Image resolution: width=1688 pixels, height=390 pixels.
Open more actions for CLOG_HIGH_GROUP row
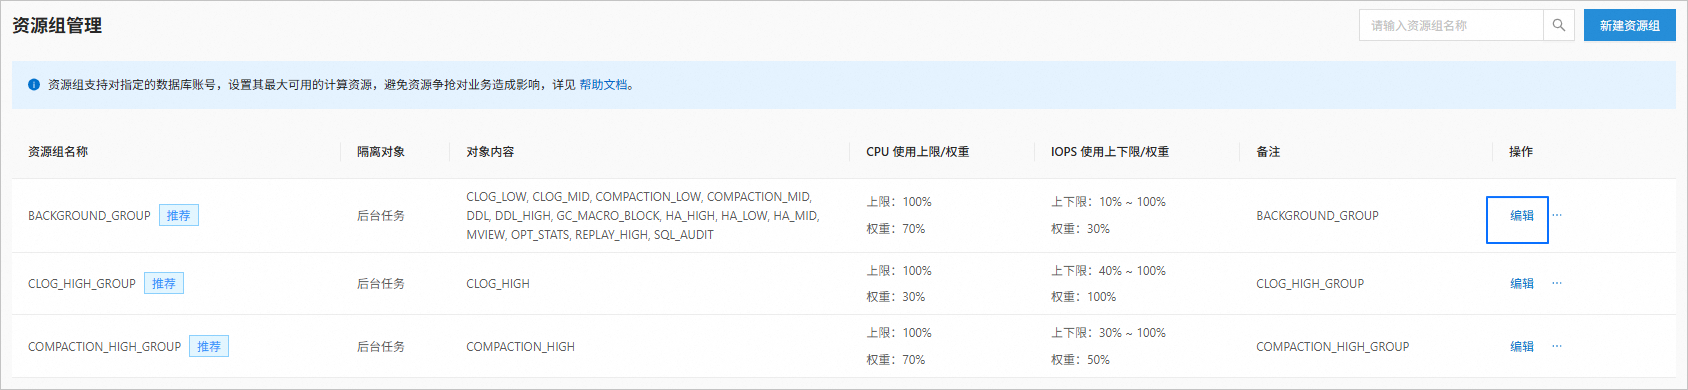coord(1557,283)
